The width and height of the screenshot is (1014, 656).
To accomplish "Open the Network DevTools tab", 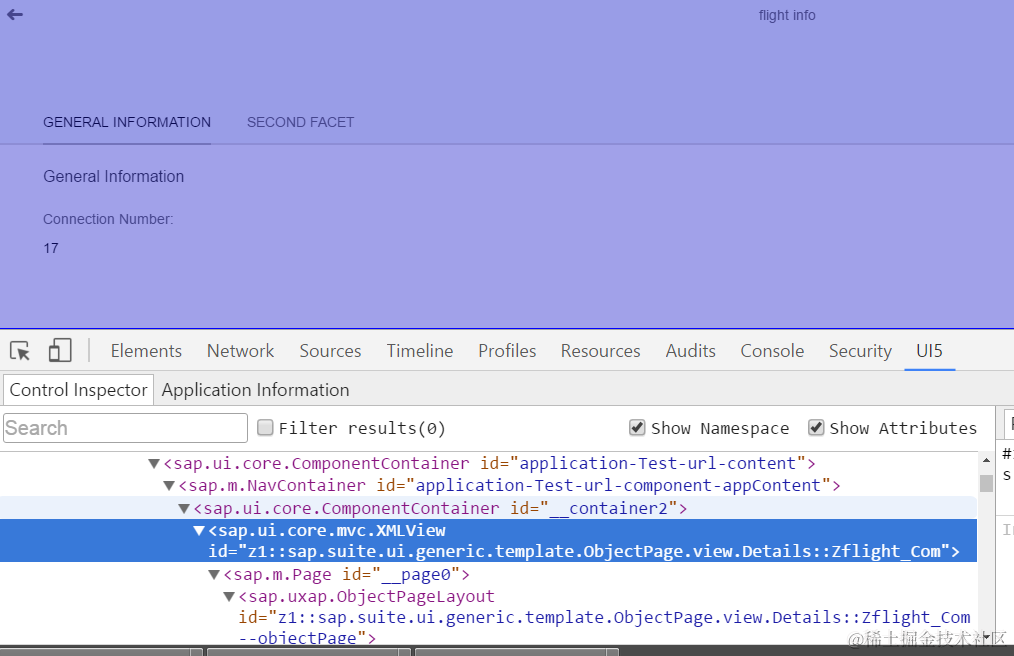I will click(x=241, y=351).
